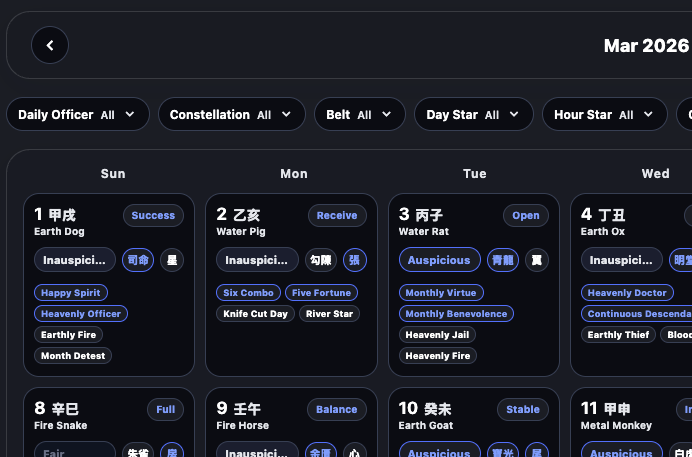Screen dimensions: 692x457
Task: Open day 1 甲戌 Earth Dog card
Action: point(109,285)
